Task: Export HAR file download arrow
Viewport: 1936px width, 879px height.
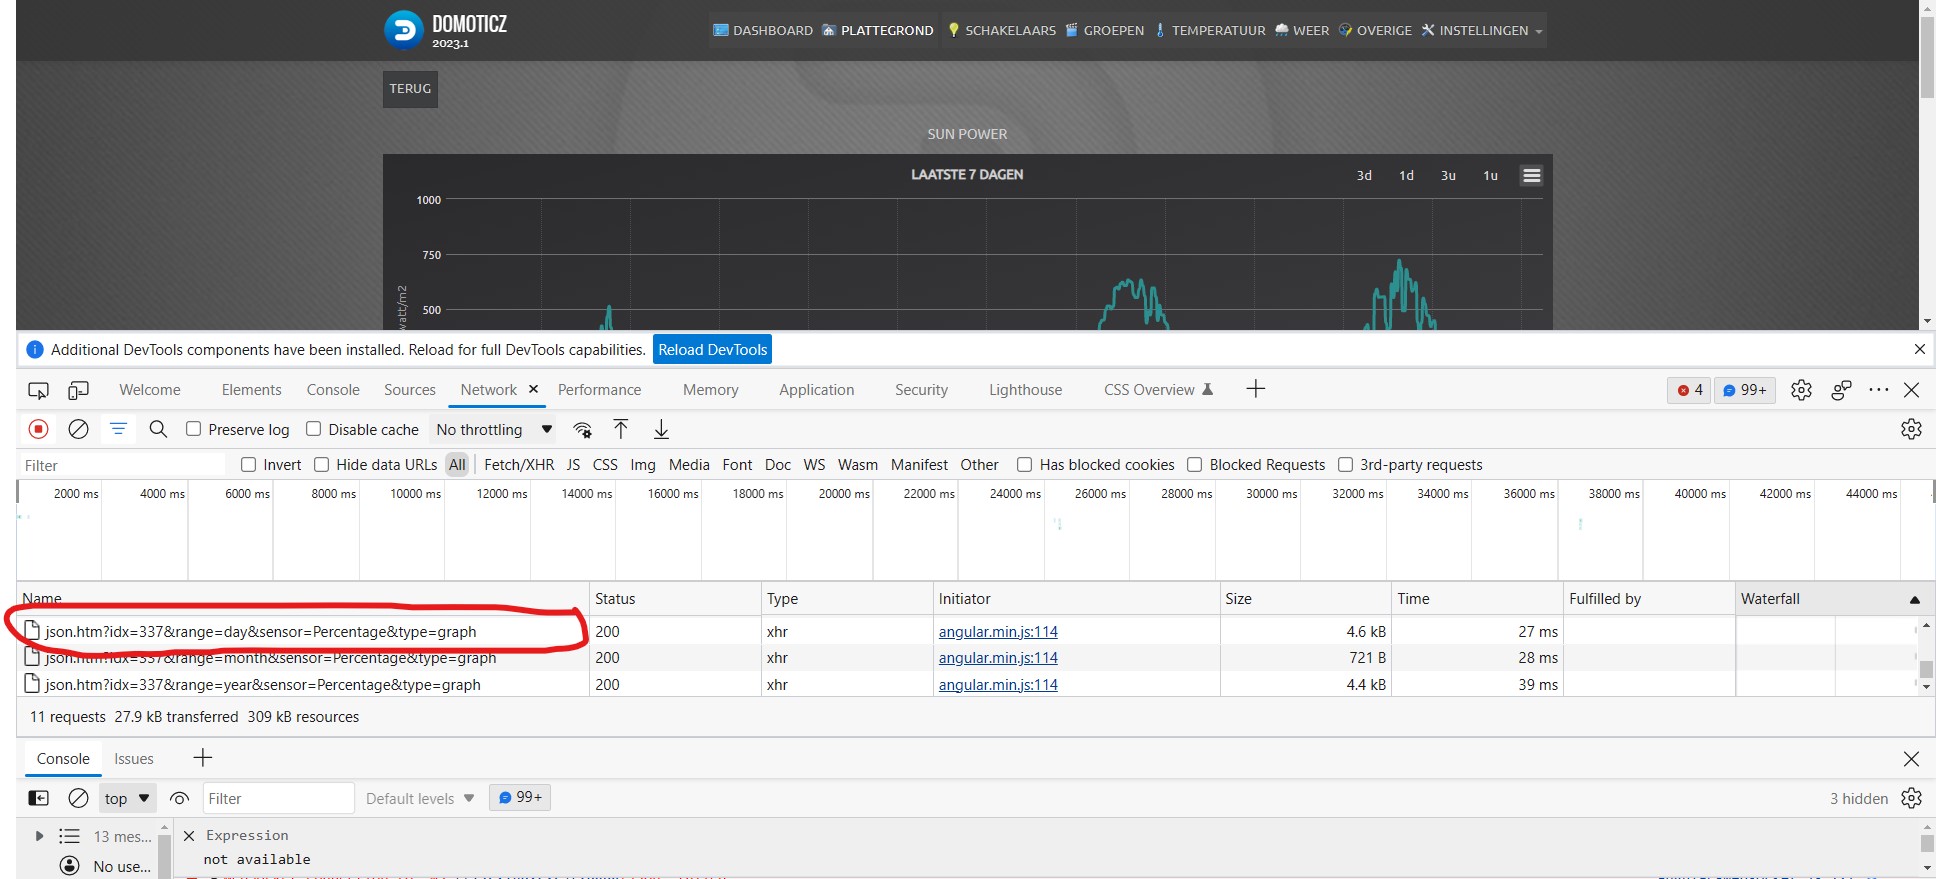Action: click(x=661, y=429)
